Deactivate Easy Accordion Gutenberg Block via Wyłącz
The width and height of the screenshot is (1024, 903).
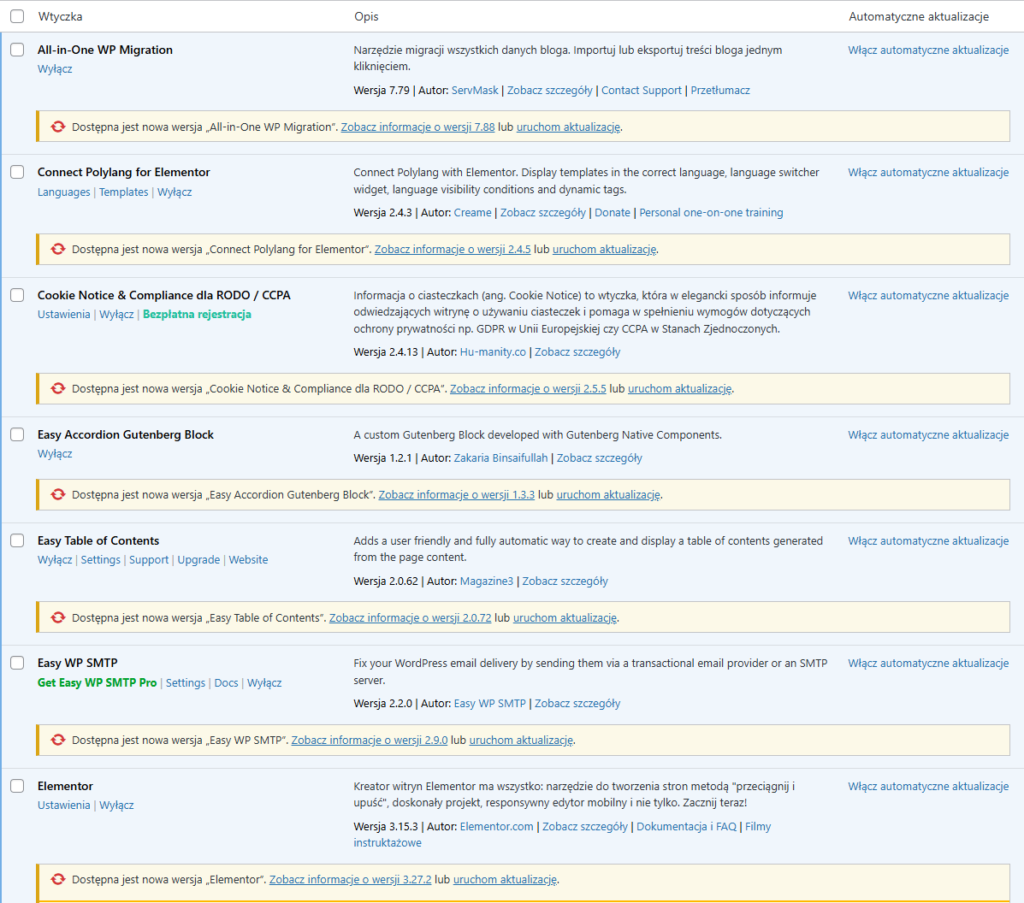click(x=55, y=454)
